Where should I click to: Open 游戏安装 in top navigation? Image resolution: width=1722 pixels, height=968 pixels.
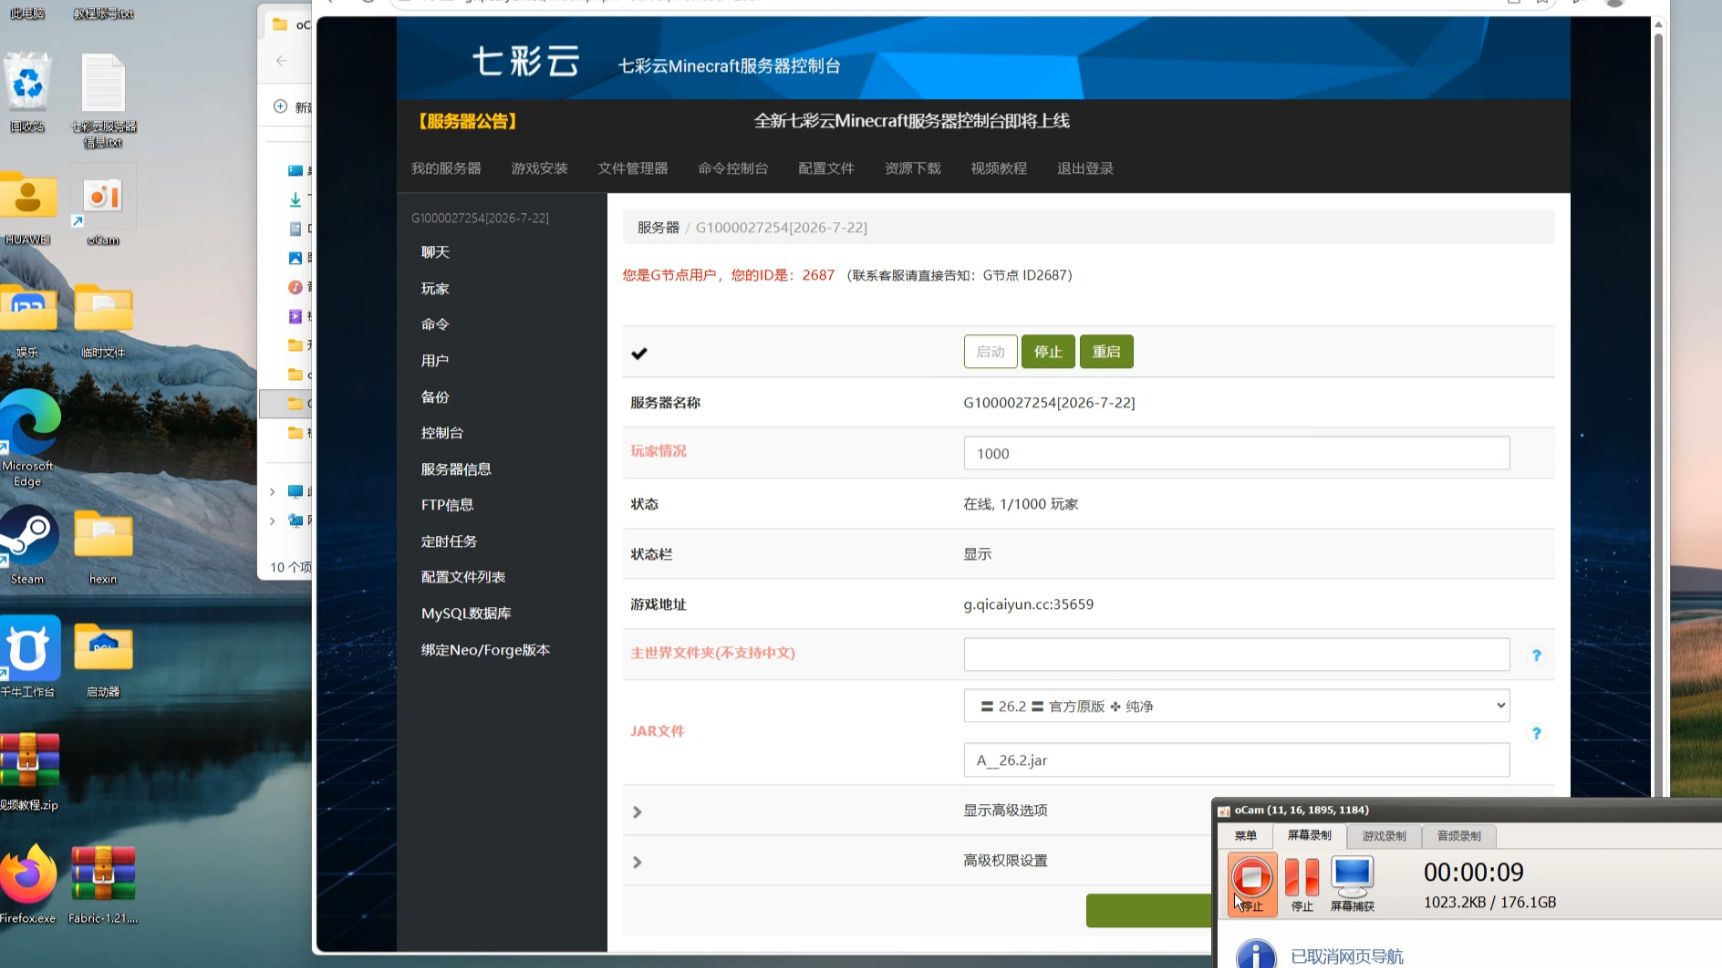(539, 168)
